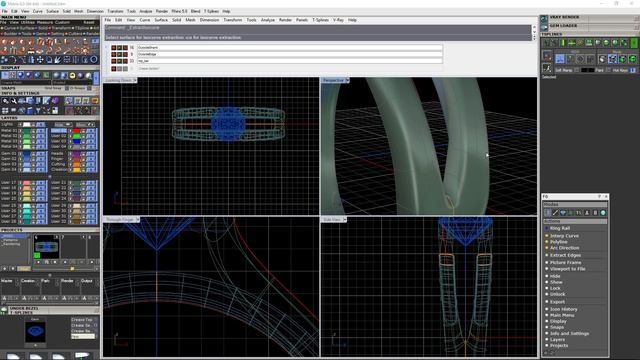Click Extract Edges in the F6 panel
Image resolution: width=640 pixels, height=360 pixels.
tap(565, 255)
